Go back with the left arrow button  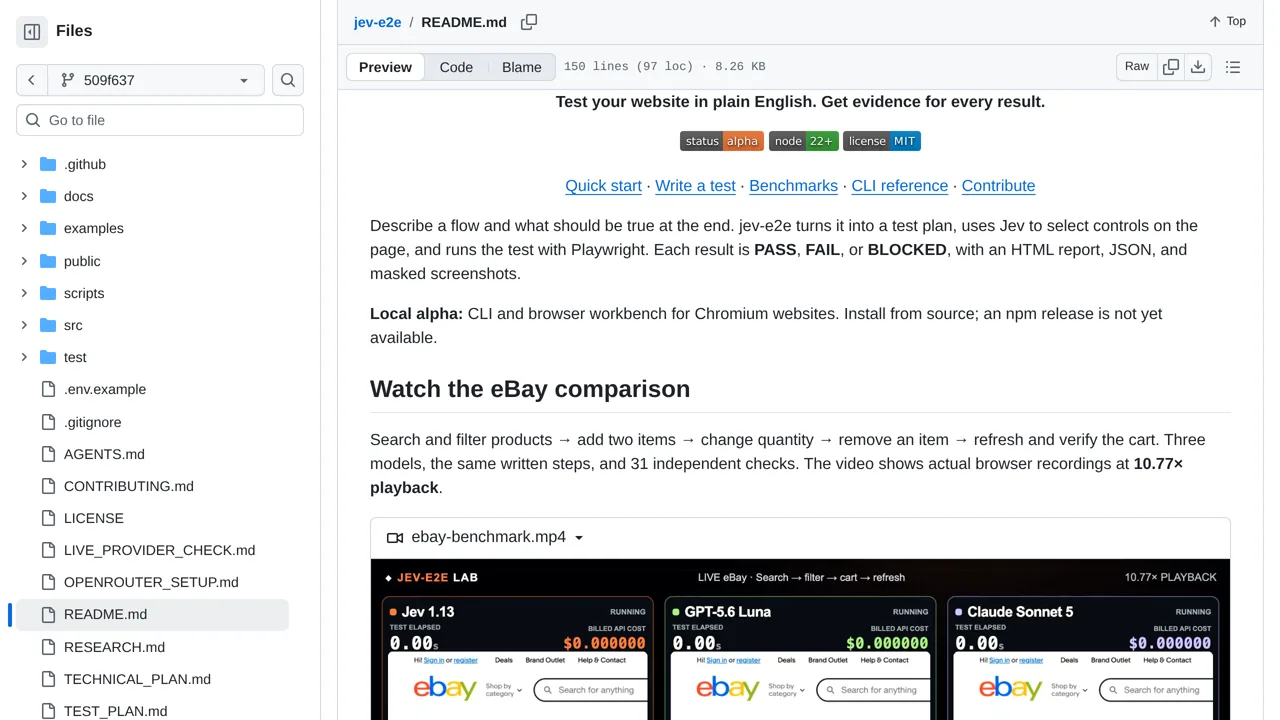[x=31, y=80]
